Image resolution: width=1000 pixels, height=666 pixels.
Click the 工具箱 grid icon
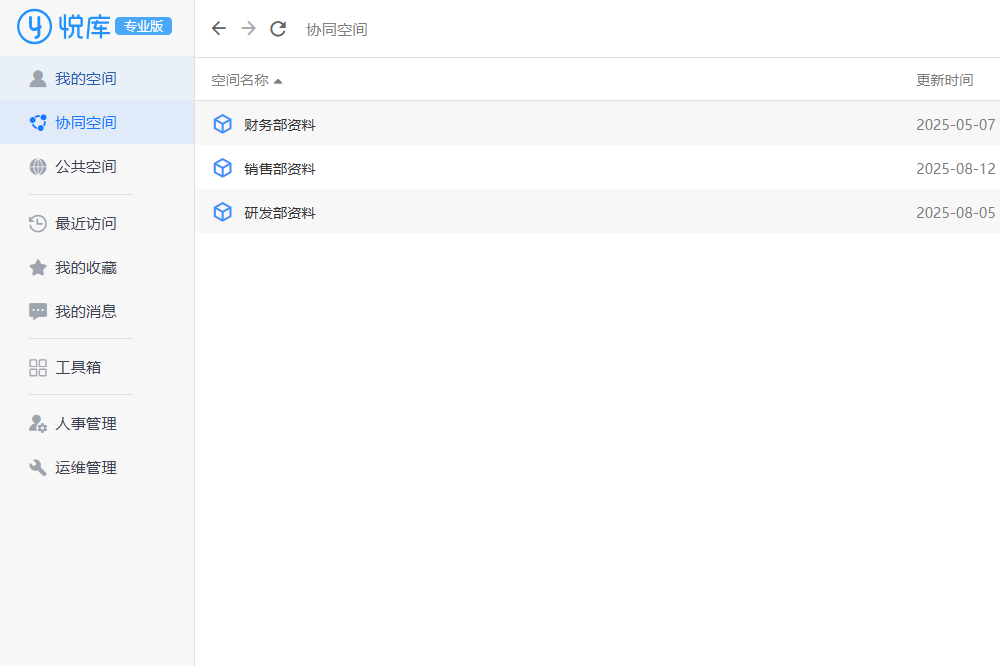(x=38, y=368)
